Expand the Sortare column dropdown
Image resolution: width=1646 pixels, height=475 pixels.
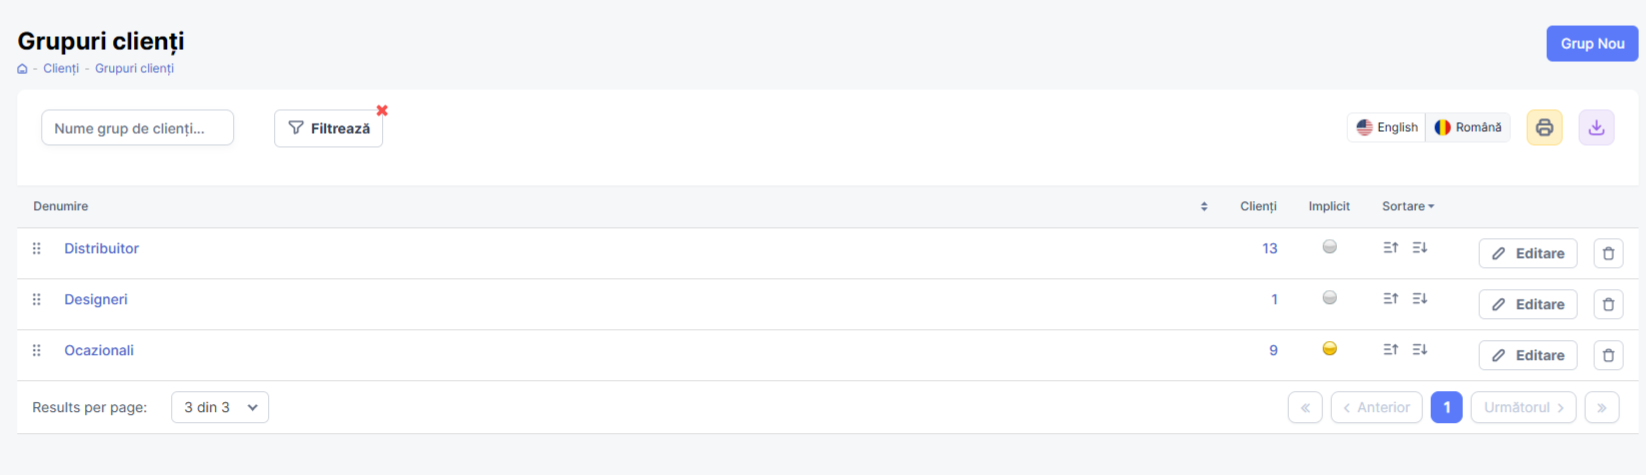(1408, 206)
